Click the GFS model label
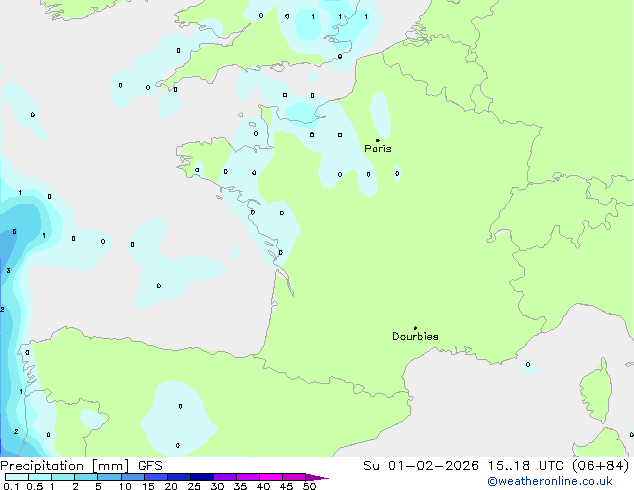The image size is (634, 490). click(150, 466)
